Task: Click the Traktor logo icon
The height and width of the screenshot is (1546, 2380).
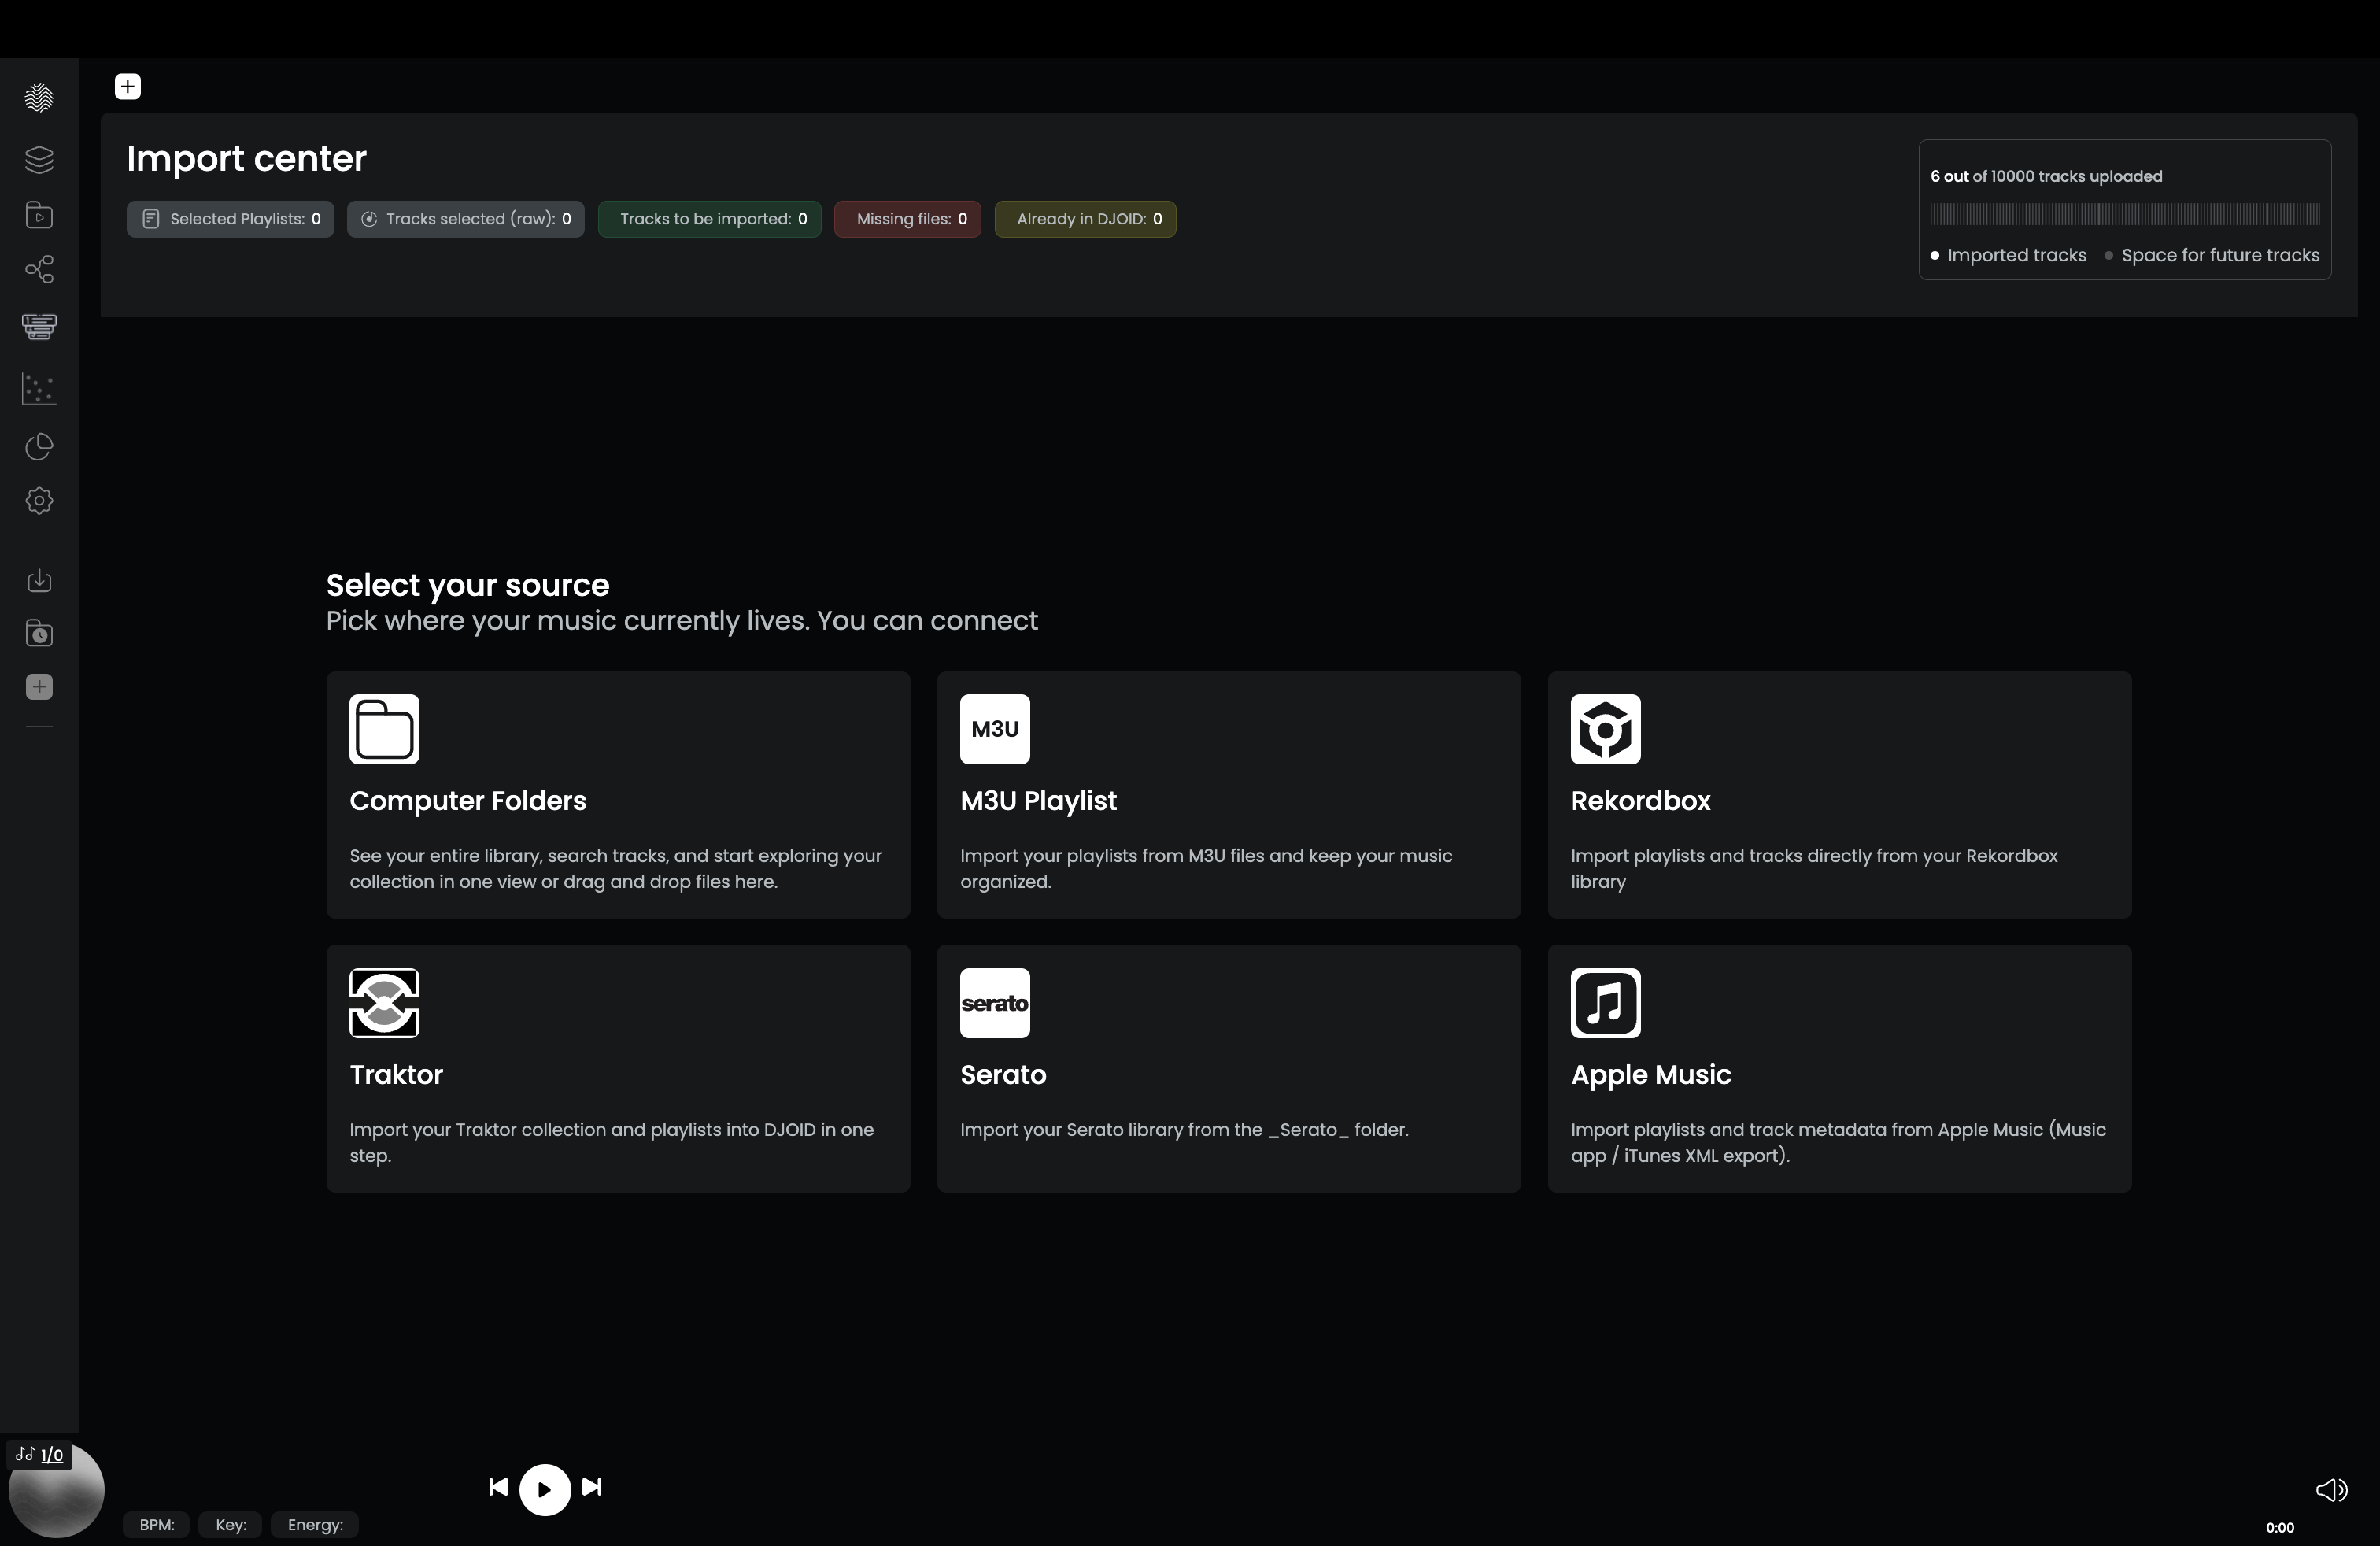Action: [x=384, y=1003]
